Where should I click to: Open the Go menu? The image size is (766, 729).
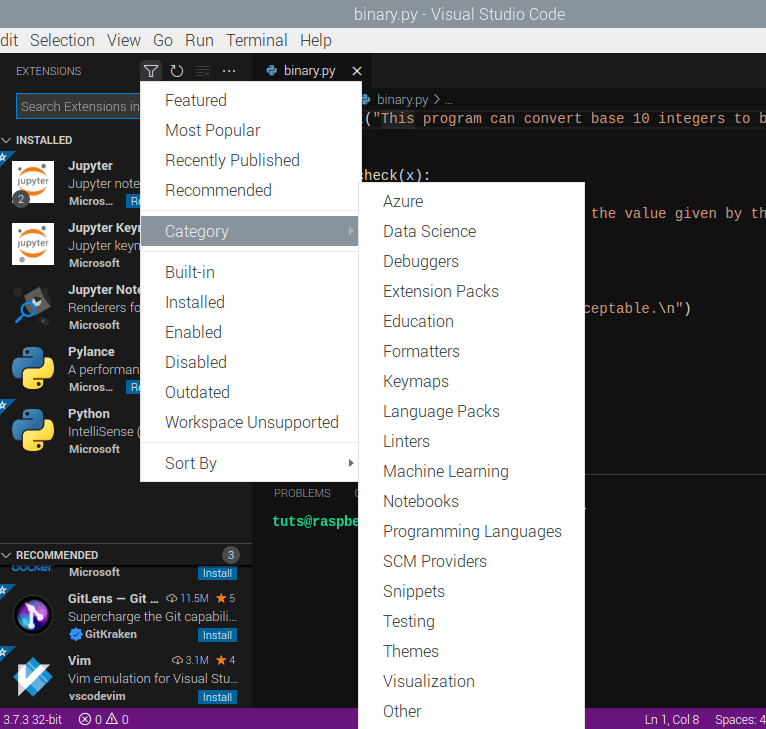[163, 40]
